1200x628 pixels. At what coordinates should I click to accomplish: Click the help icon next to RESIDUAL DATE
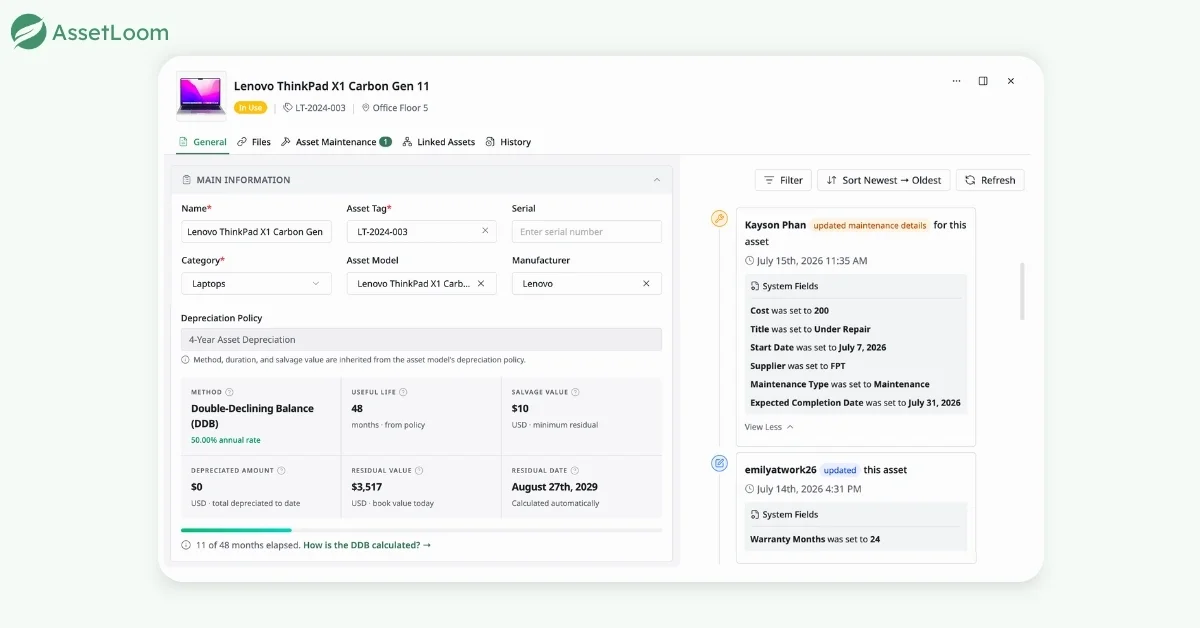click(574, 470)
